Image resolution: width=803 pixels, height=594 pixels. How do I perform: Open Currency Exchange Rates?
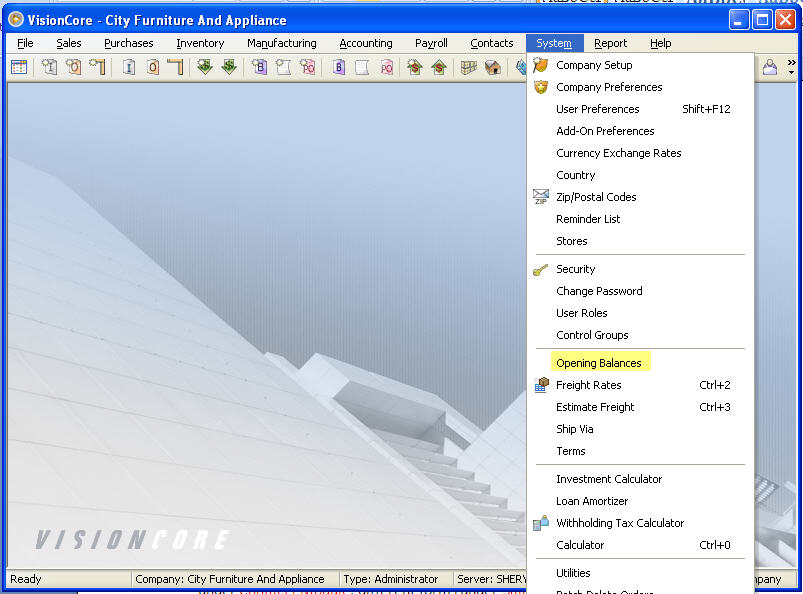(640, 153)
